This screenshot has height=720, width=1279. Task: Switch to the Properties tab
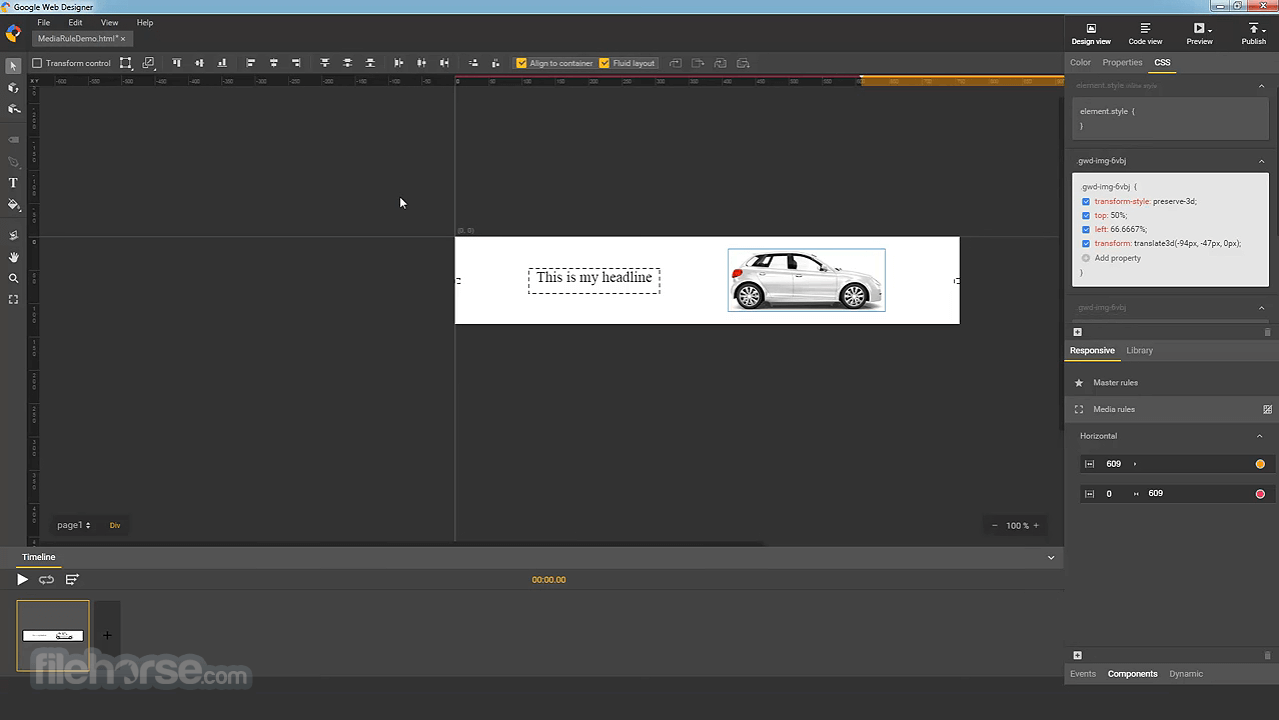click(x=1122, y=62)
